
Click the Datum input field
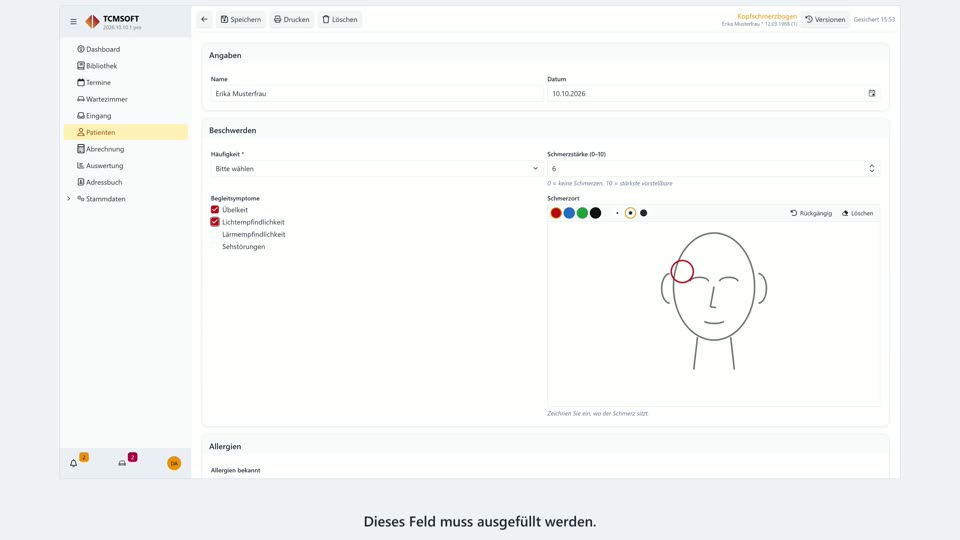705,94
